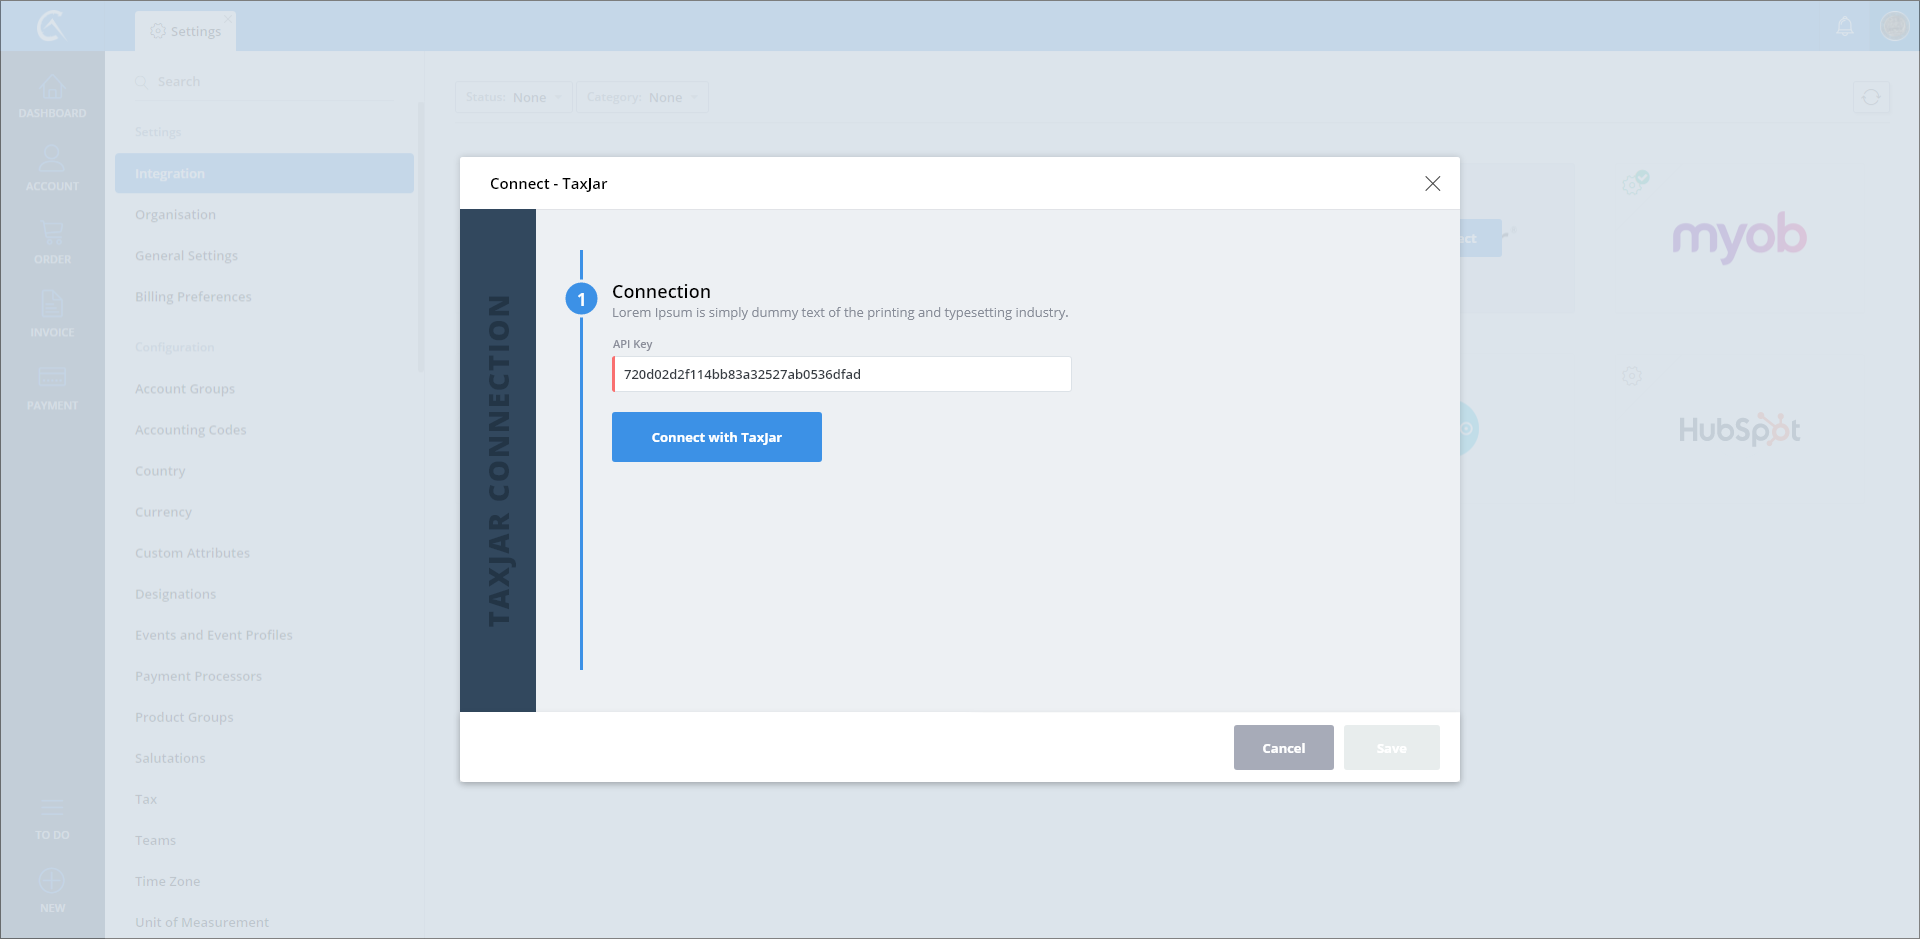Click the settings Search field
1920x939 pixels.
(270, 82)
